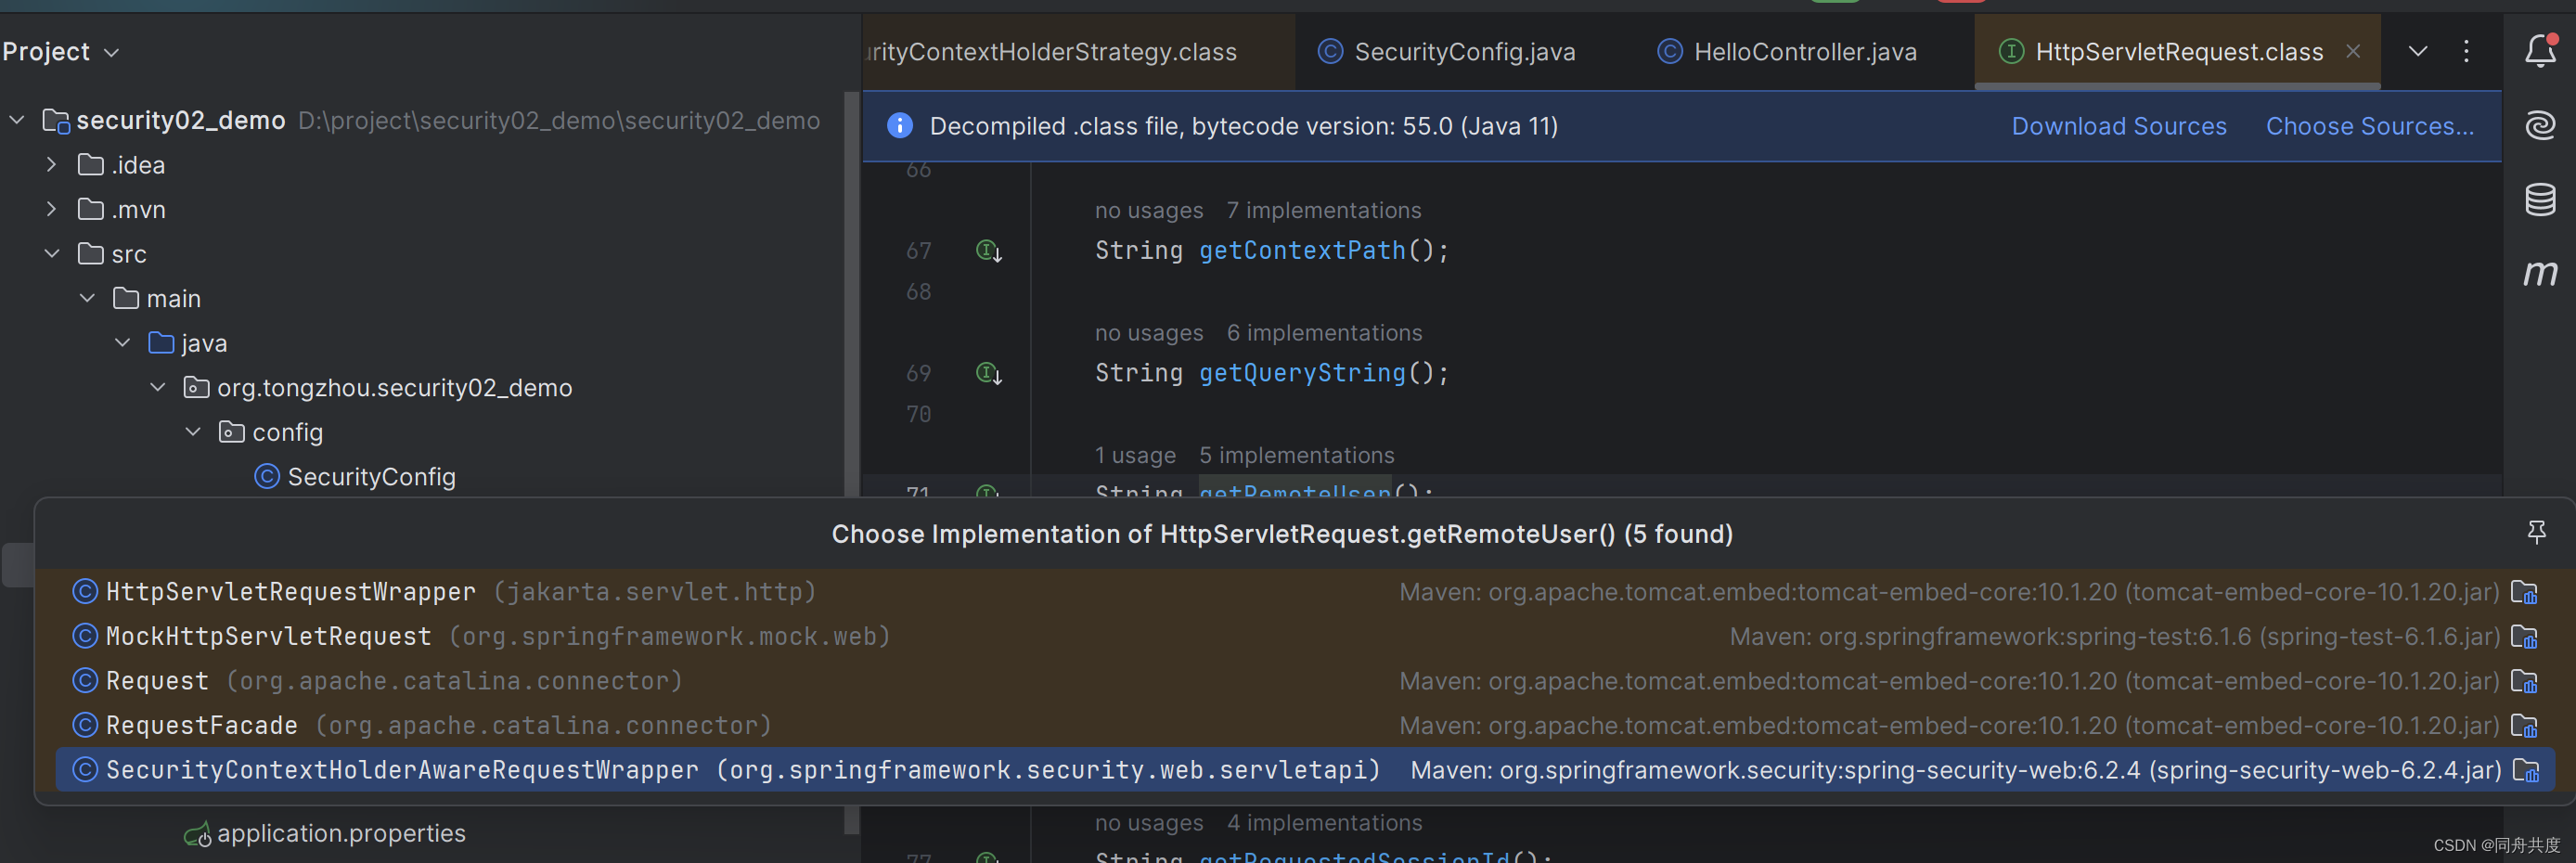Screen dimensions: 2576x863
Task: Click the class icon next to SecurityConfig in tree
Action: click(x=267, y=477)
